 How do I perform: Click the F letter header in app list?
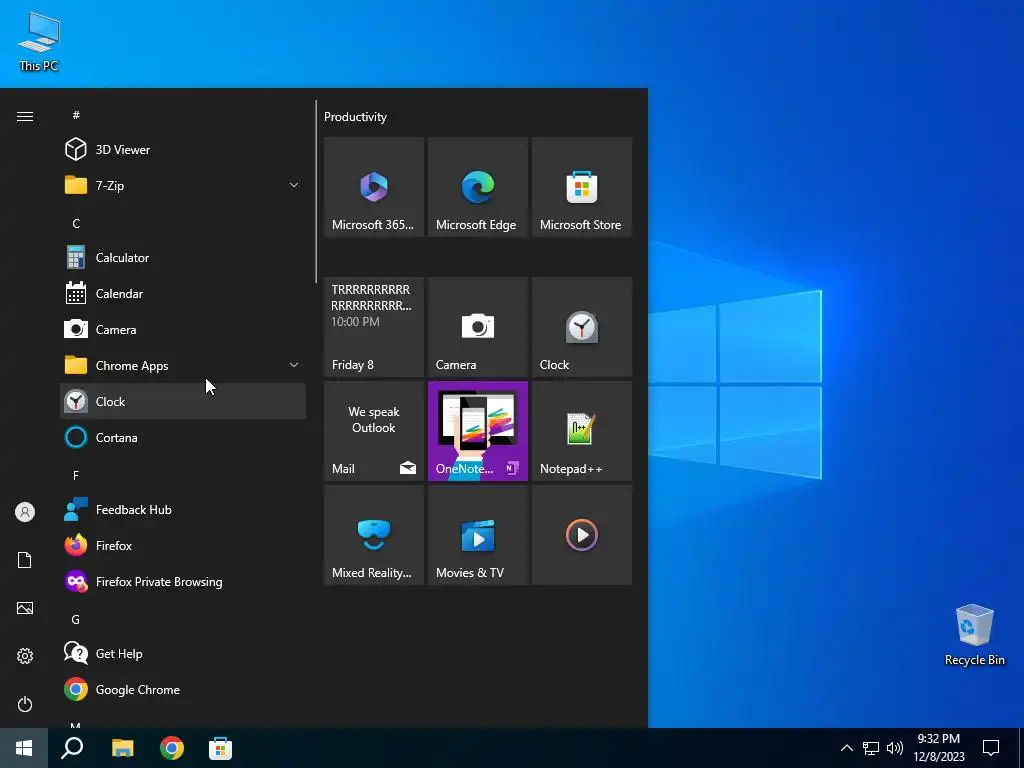(x=76, y=475)
